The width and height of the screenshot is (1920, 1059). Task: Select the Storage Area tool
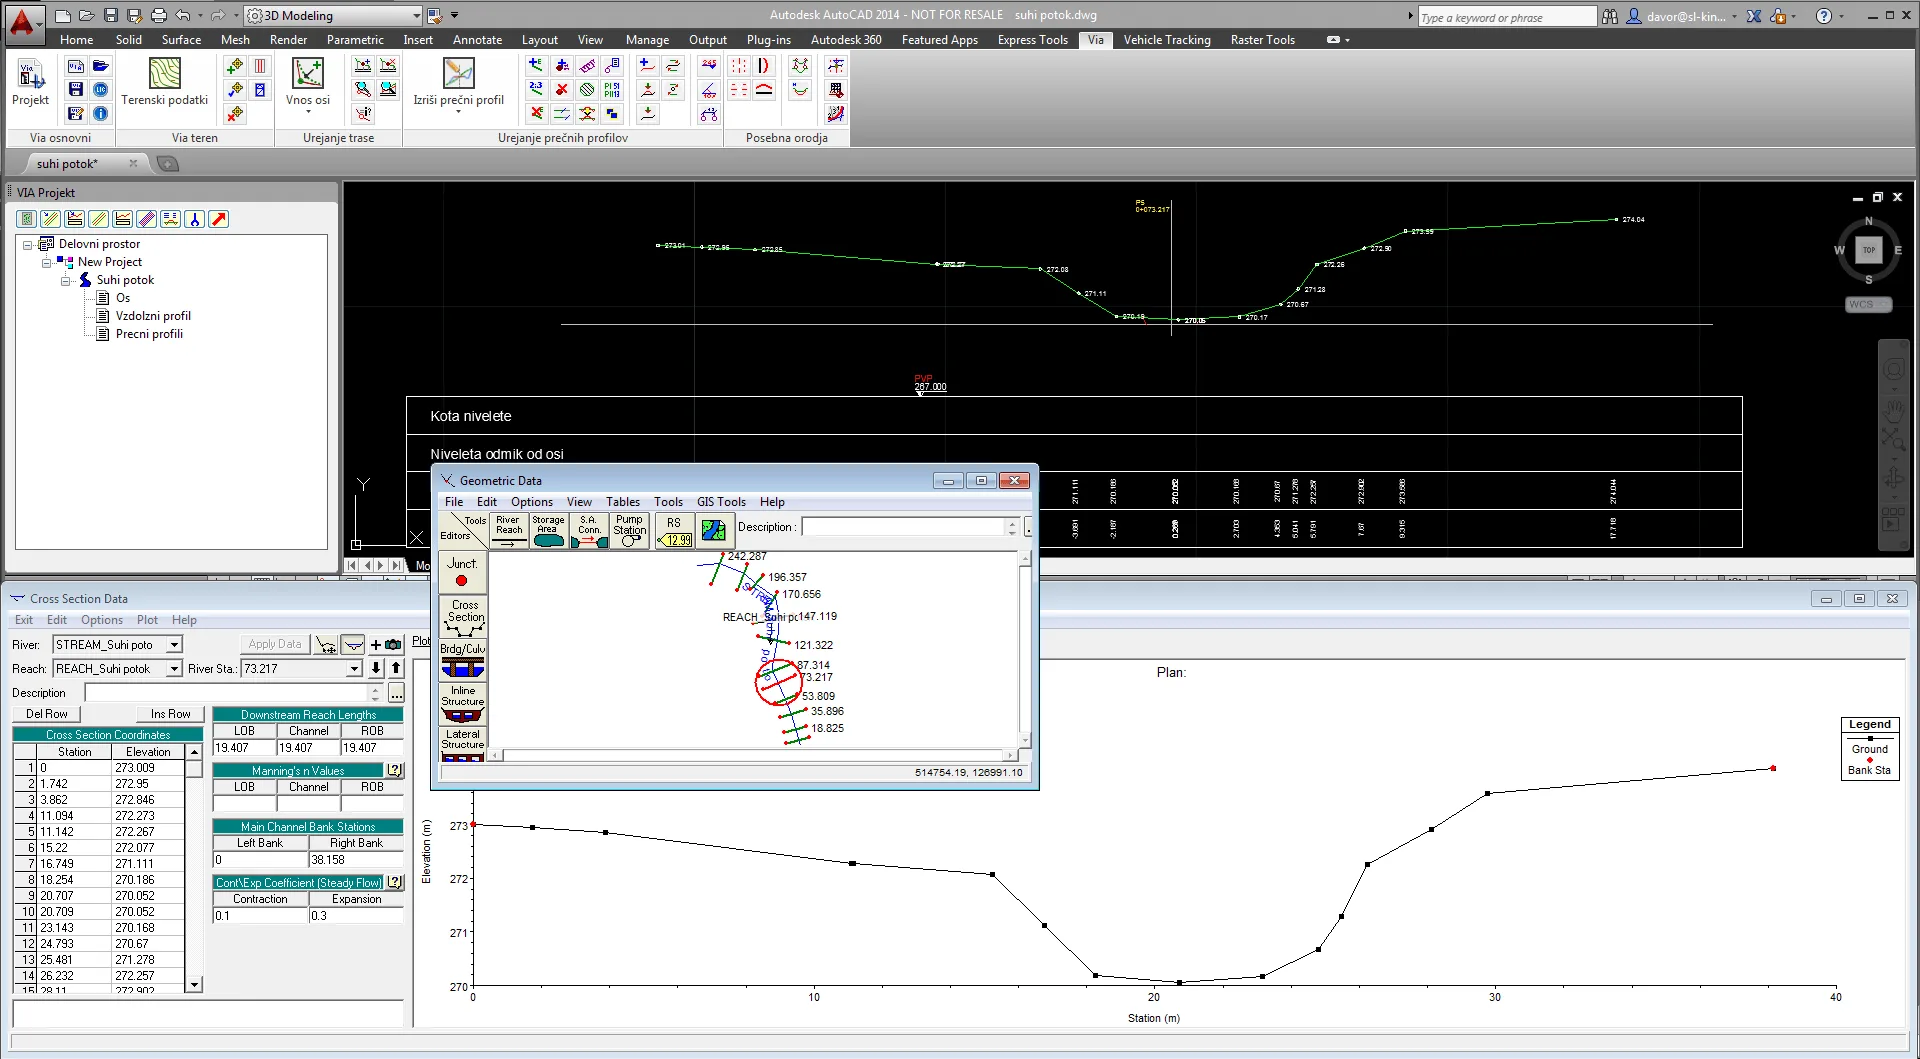click(548, 530)
